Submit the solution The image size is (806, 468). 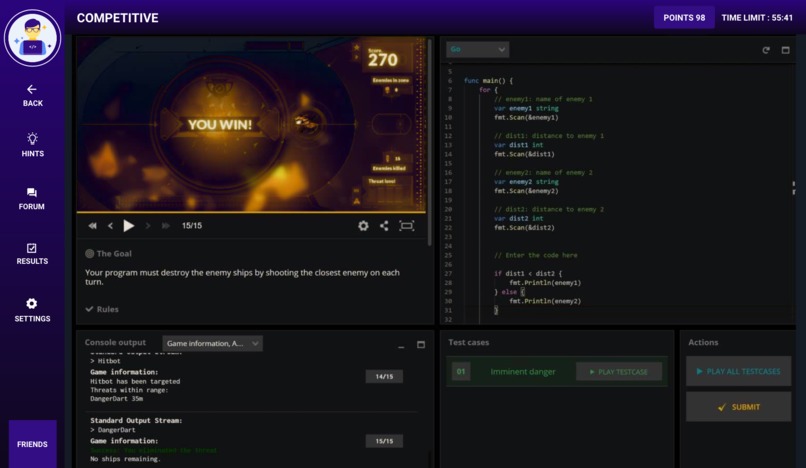[738, 407]
